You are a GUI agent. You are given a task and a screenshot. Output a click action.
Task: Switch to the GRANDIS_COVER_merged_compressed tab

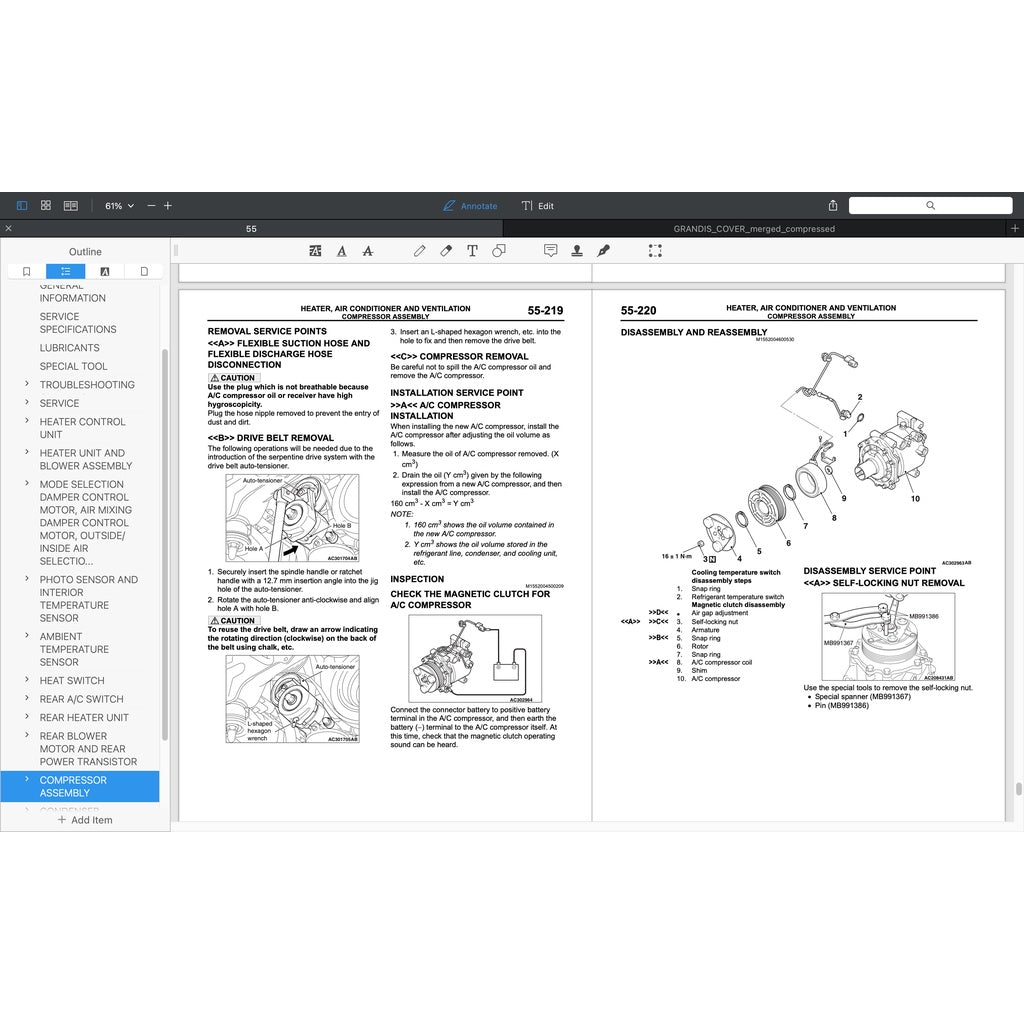[x=754, y=229]
